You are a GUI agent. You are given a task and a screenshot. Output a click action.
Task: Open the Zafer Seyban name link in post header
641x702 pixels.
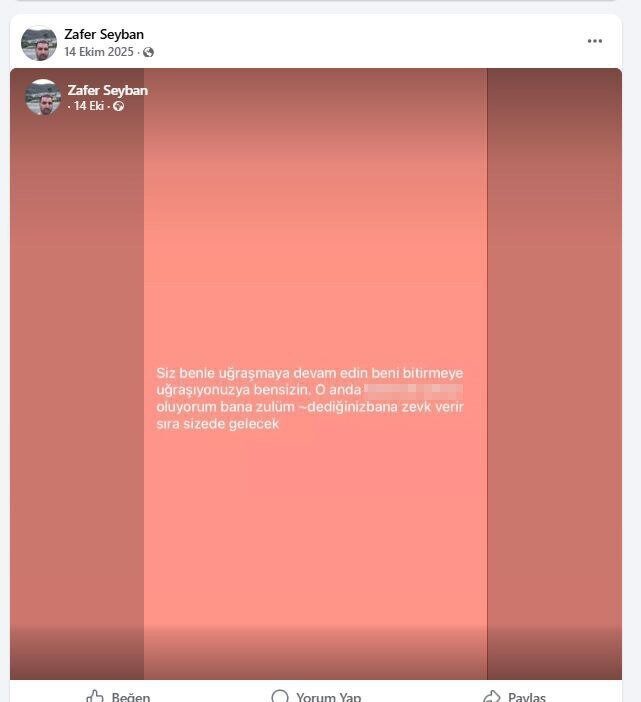[x=104, y=34]
